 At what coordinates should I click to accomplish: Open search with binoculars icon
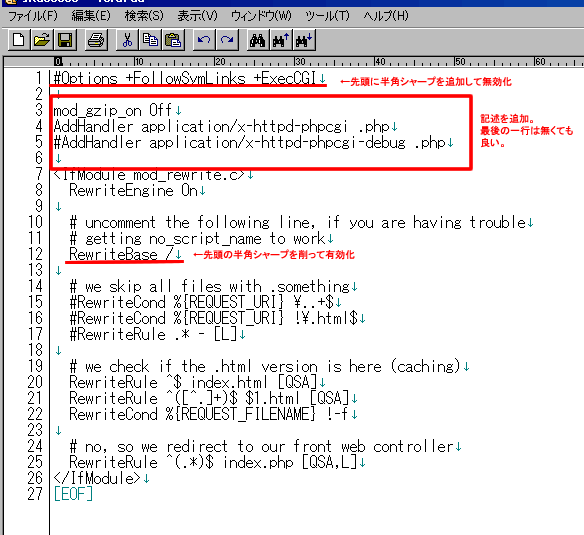[x=258, y=40]
